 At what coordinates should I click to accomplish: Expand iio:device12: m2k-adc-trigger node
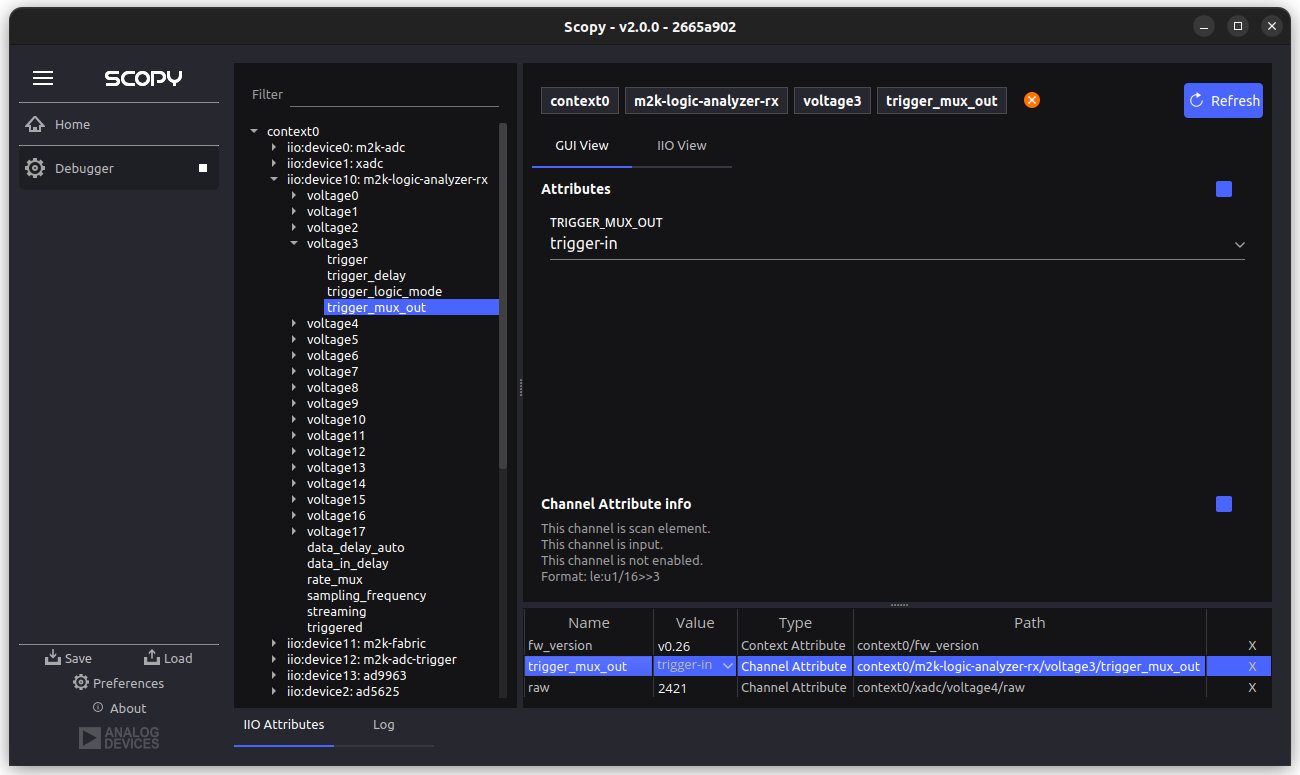(274, 659)
